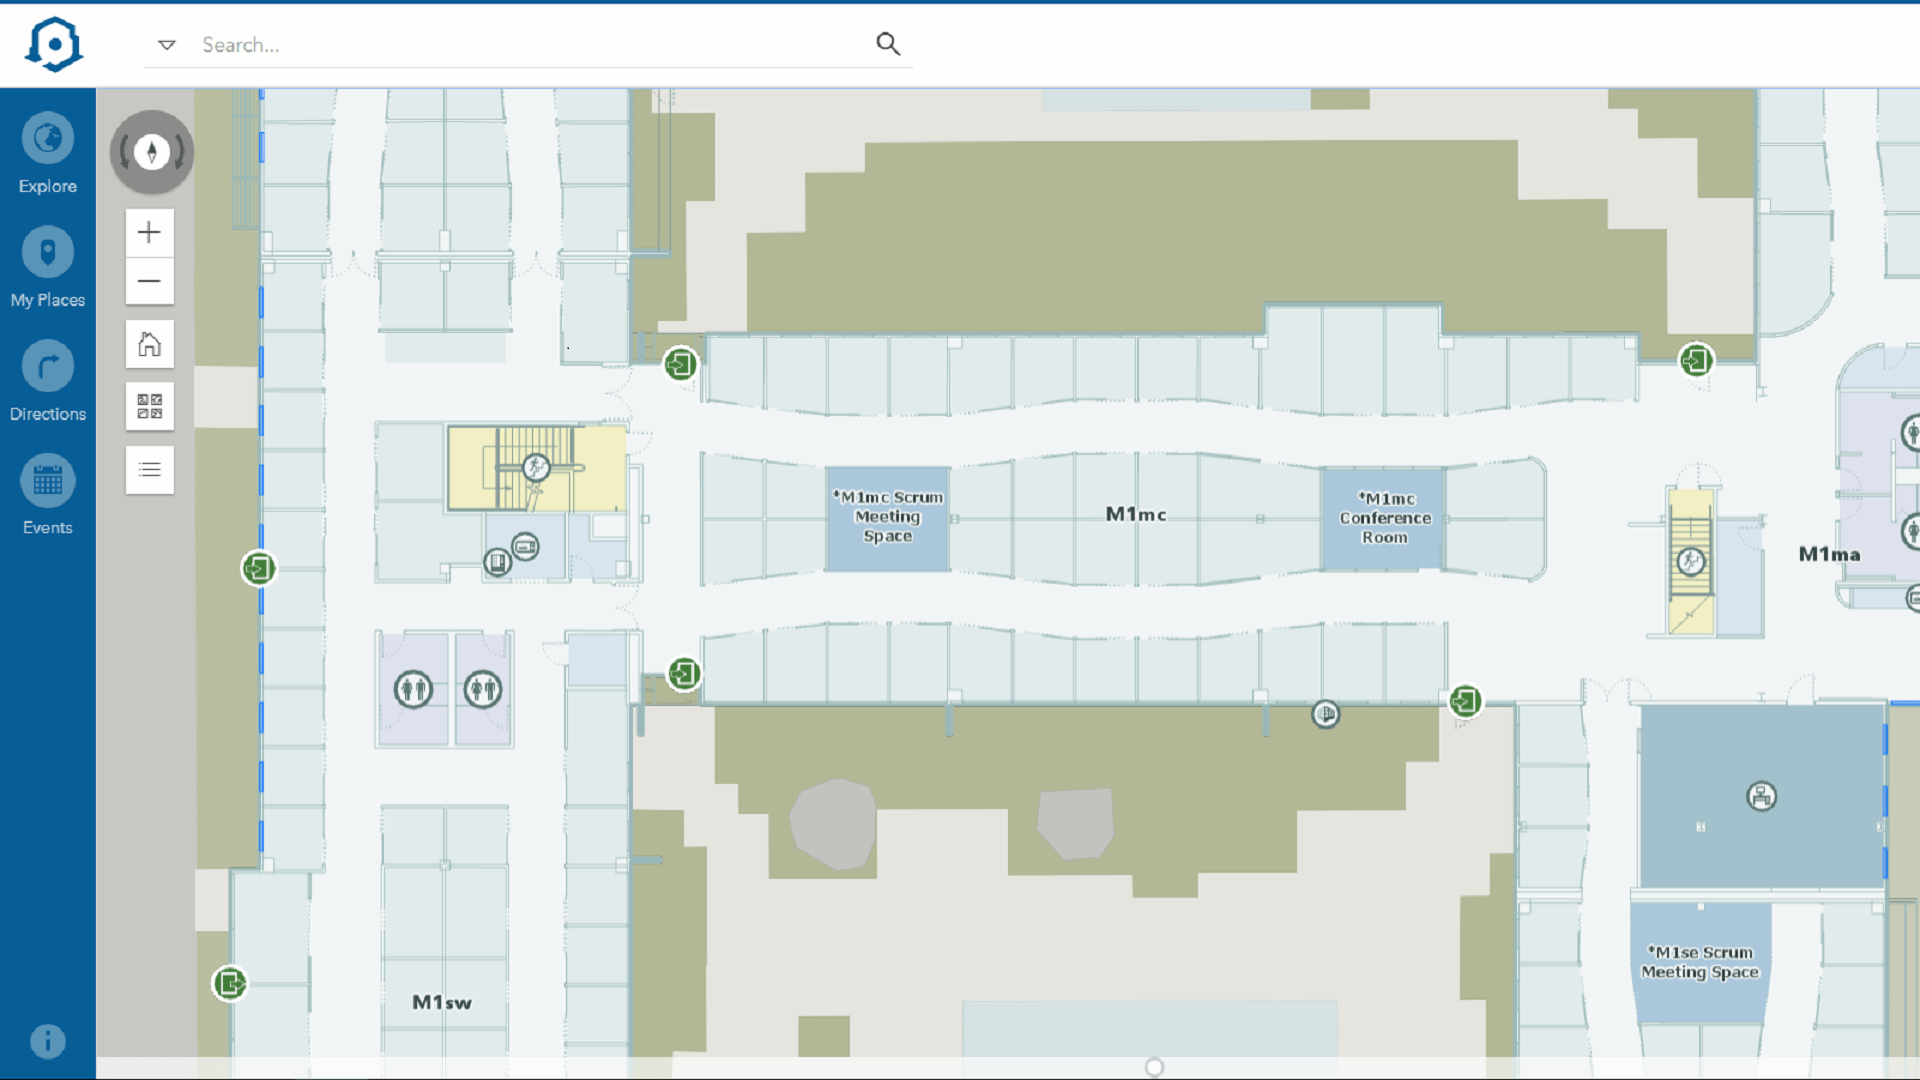Image resolution: width=1920 pixels, height=1080 pixels.
Task: Zoom in on the map
Action: (150, 233)
